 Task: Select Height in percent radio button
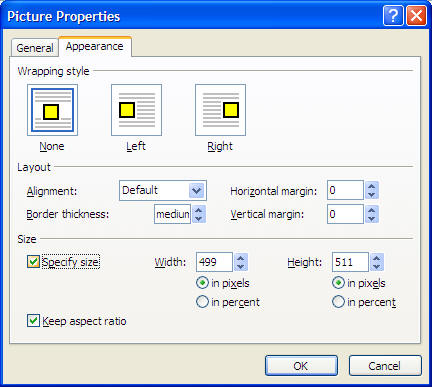[x=338, y=302]
